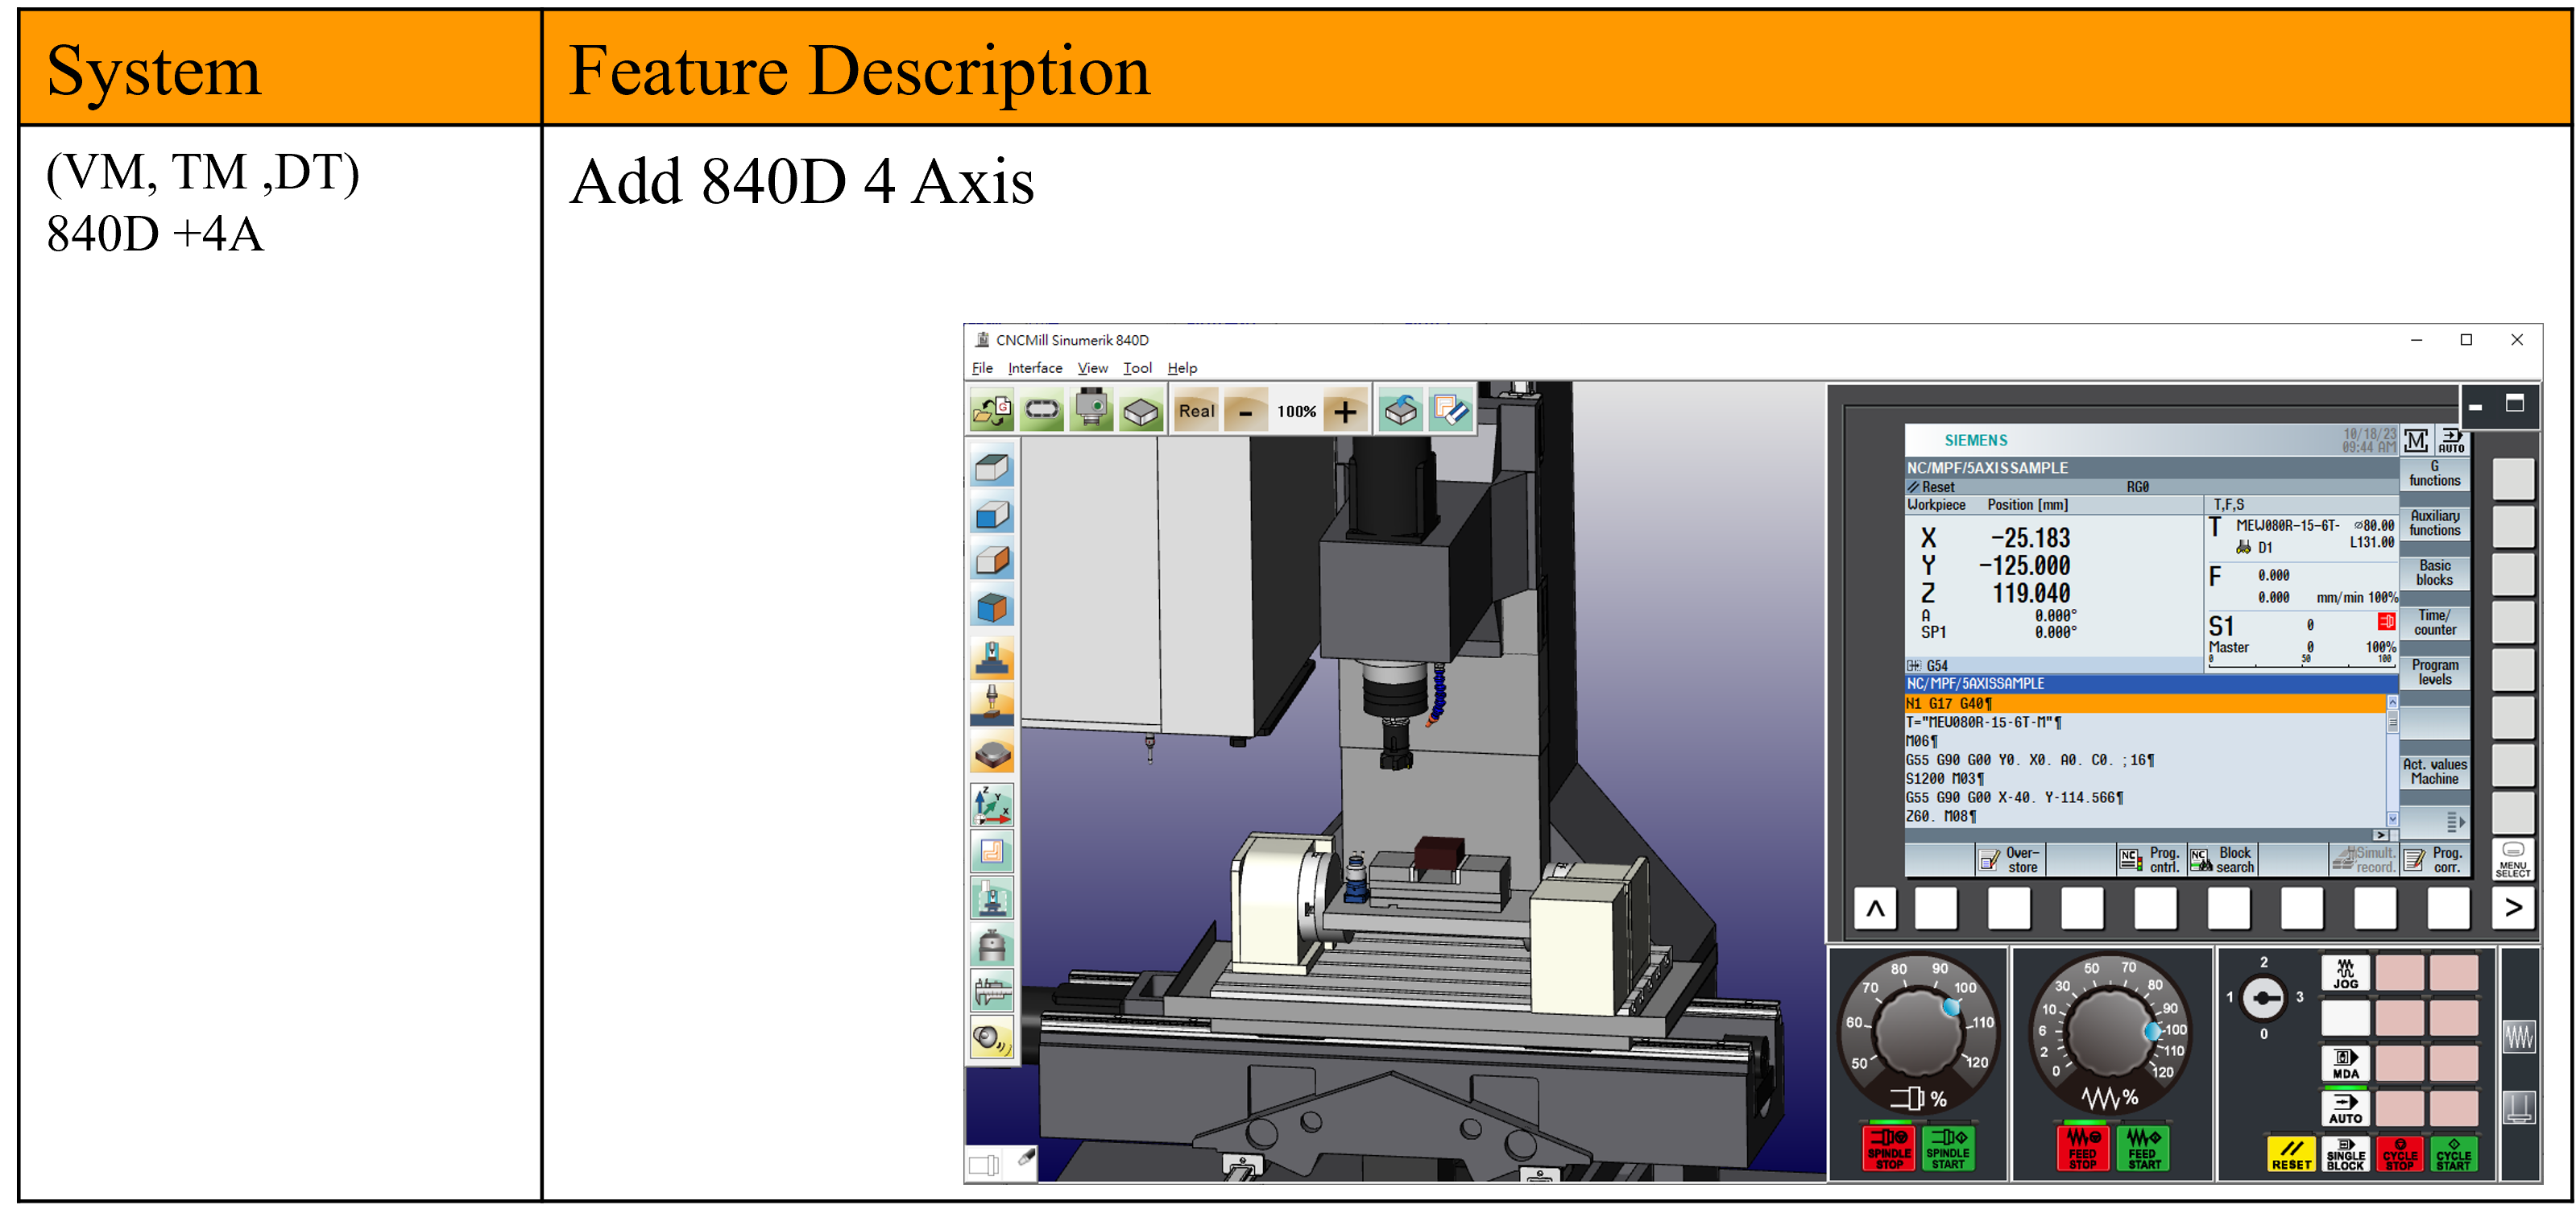The height and width of the screenshot is (1205, 2576).
Task: Click the open G-code file icon
Action: (x=992, y=410)
